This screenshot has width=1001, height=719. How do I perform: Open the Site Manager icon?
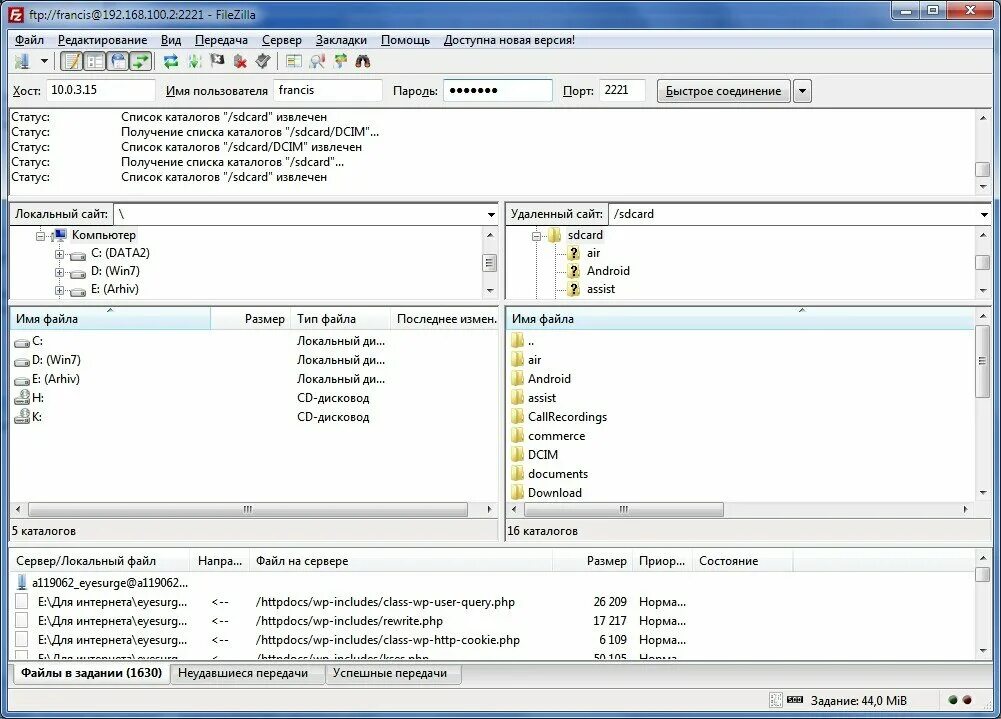click(x=22, y=61)
